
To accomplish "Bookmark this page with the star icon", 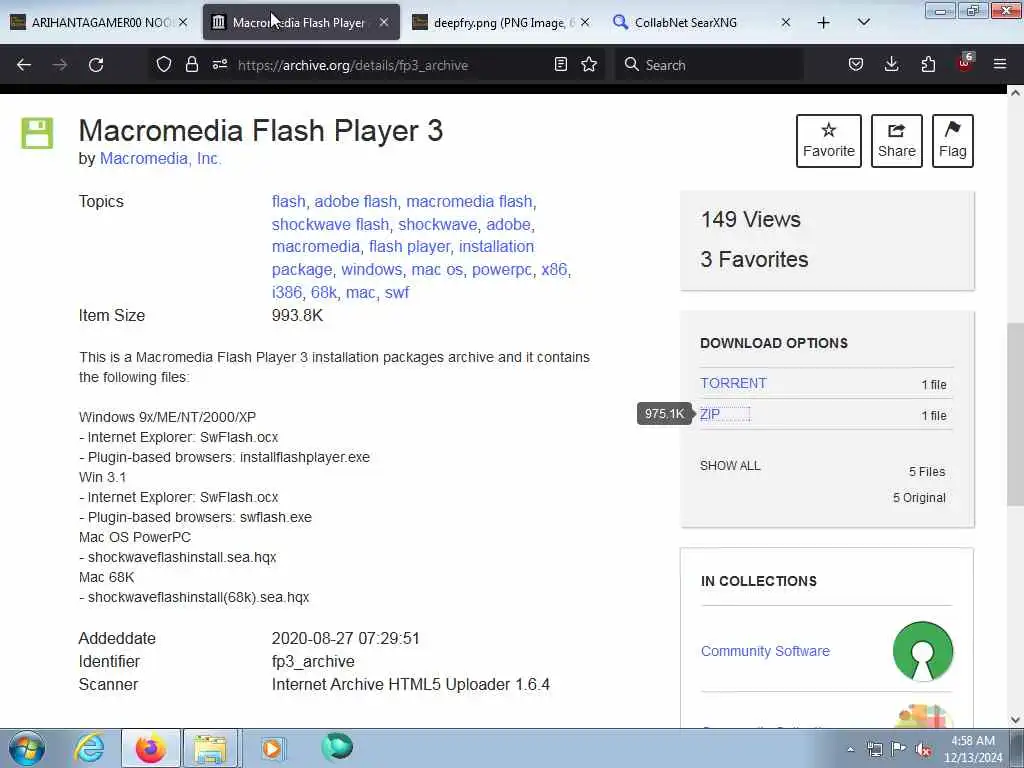I will tap(589, 64).
